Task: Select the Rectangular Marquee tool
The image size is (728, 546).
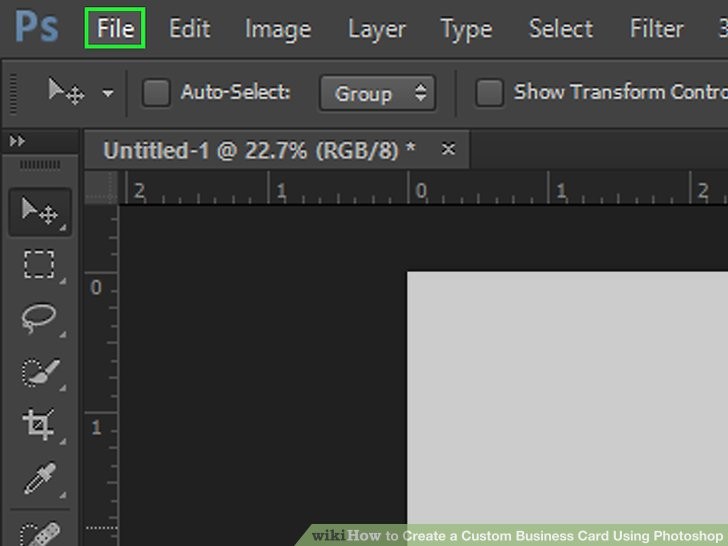Action: pos(40,265)
